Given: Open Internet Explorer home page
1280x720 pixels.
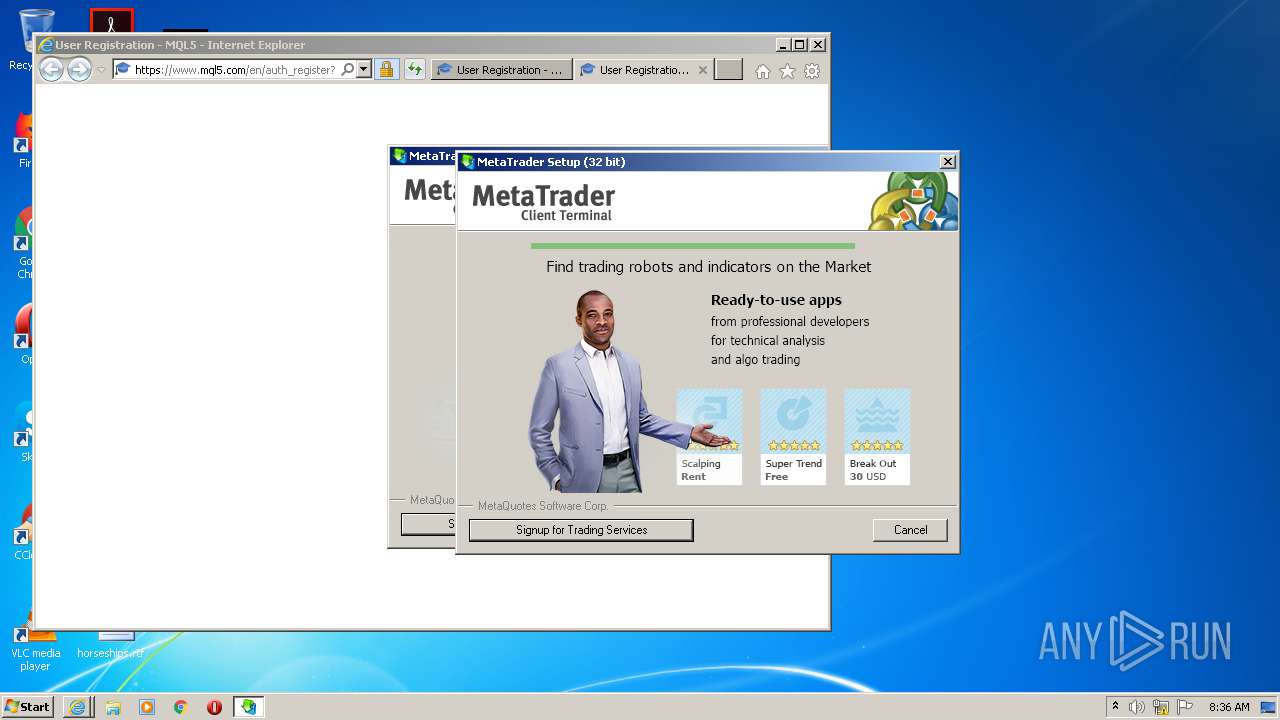Looking at the screenshot, I should point(763,71).
